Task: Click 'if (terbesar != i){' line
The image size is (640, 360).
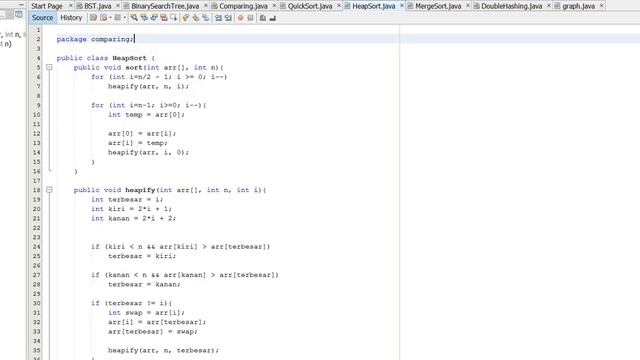Action: point(131,303)
